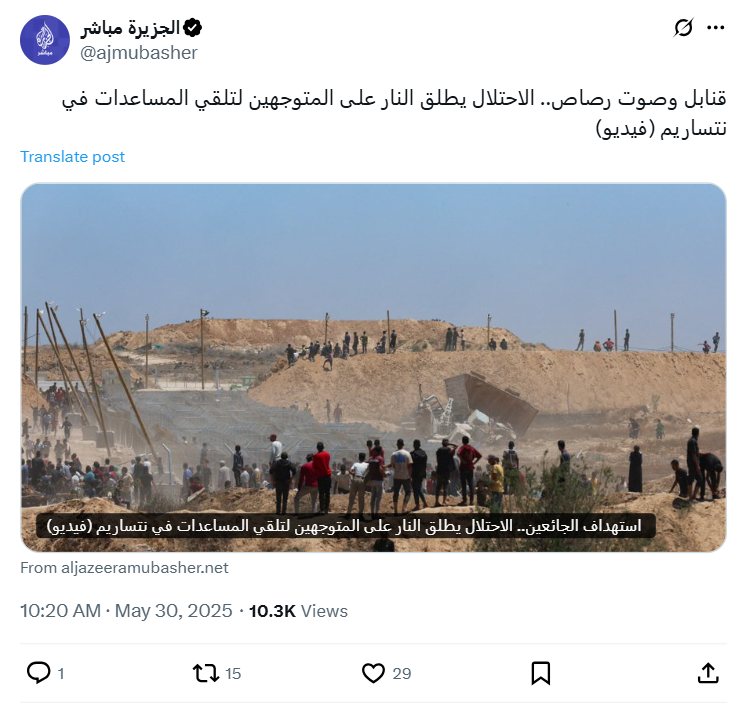Like the post with heart icon
The width and height of the screenshot is (747, 703).
tap(373, 673)
